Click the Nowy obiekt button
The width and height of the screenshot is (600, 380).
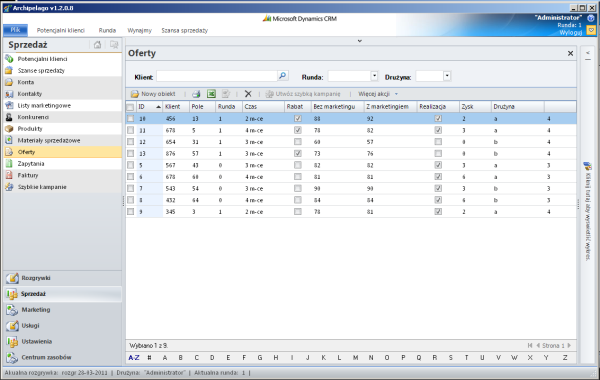click(153, 94)
